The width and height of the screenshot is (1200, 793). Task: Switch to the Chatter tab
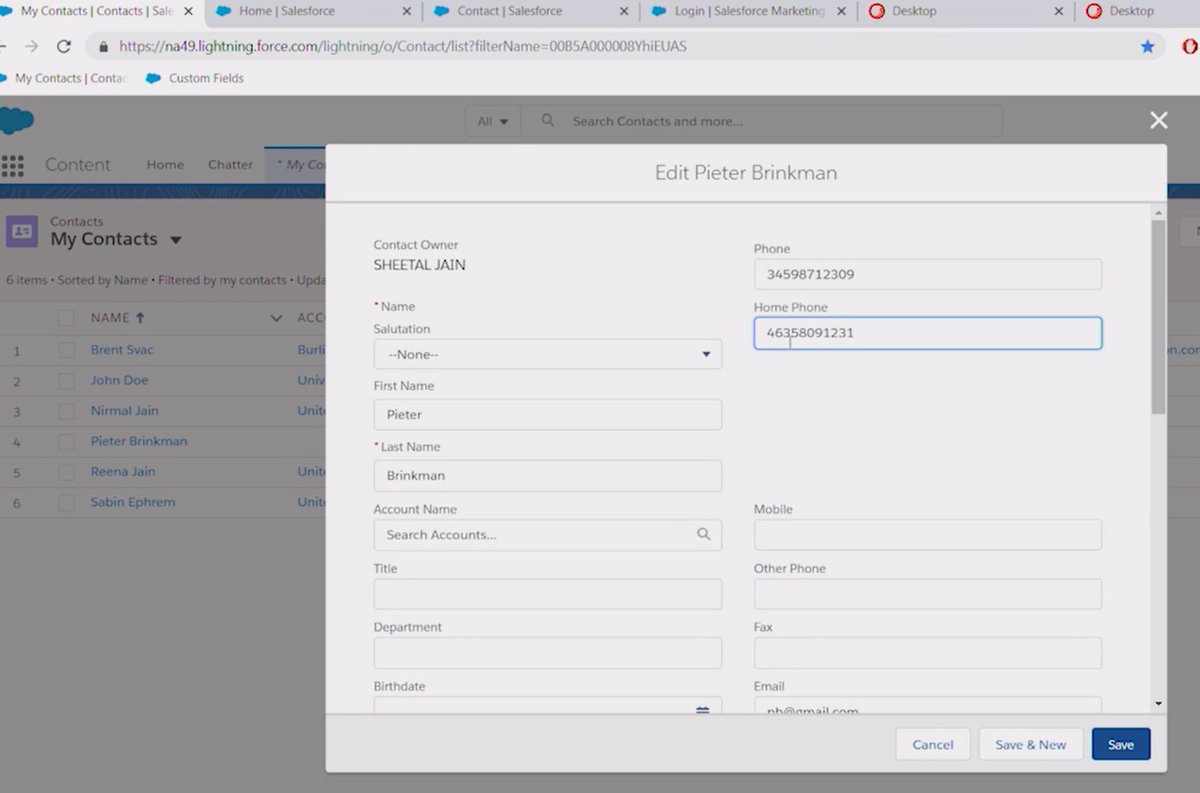230,164
